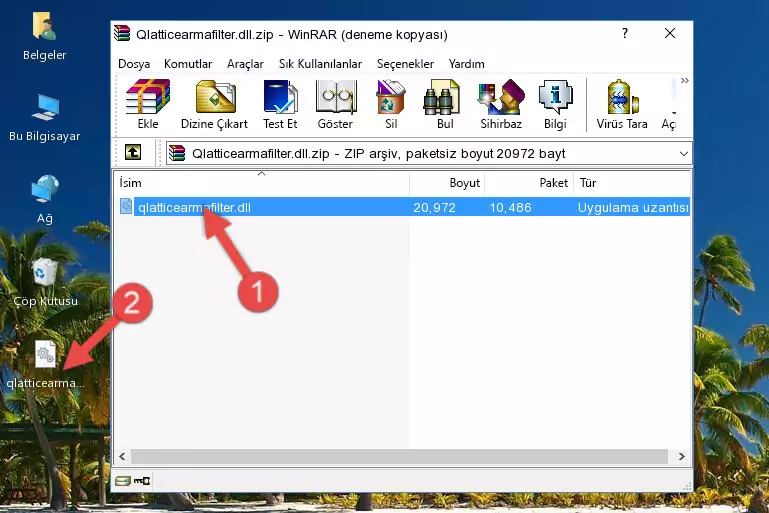This screenshot has height=513, width=769.
Task: Go up one folder level
Action: click(x=133, y=153)
